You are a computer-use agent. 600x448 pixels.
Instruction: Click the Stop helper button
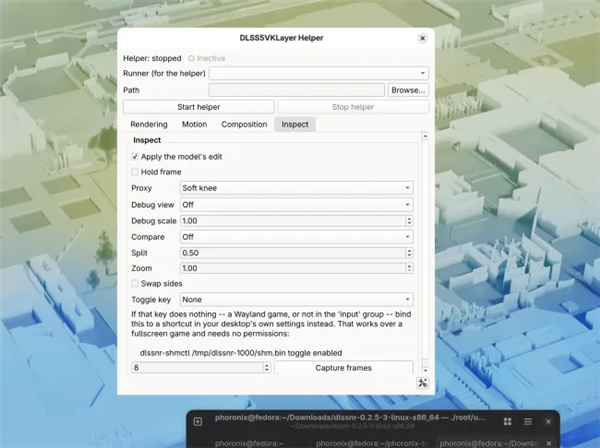coord(353,107)
